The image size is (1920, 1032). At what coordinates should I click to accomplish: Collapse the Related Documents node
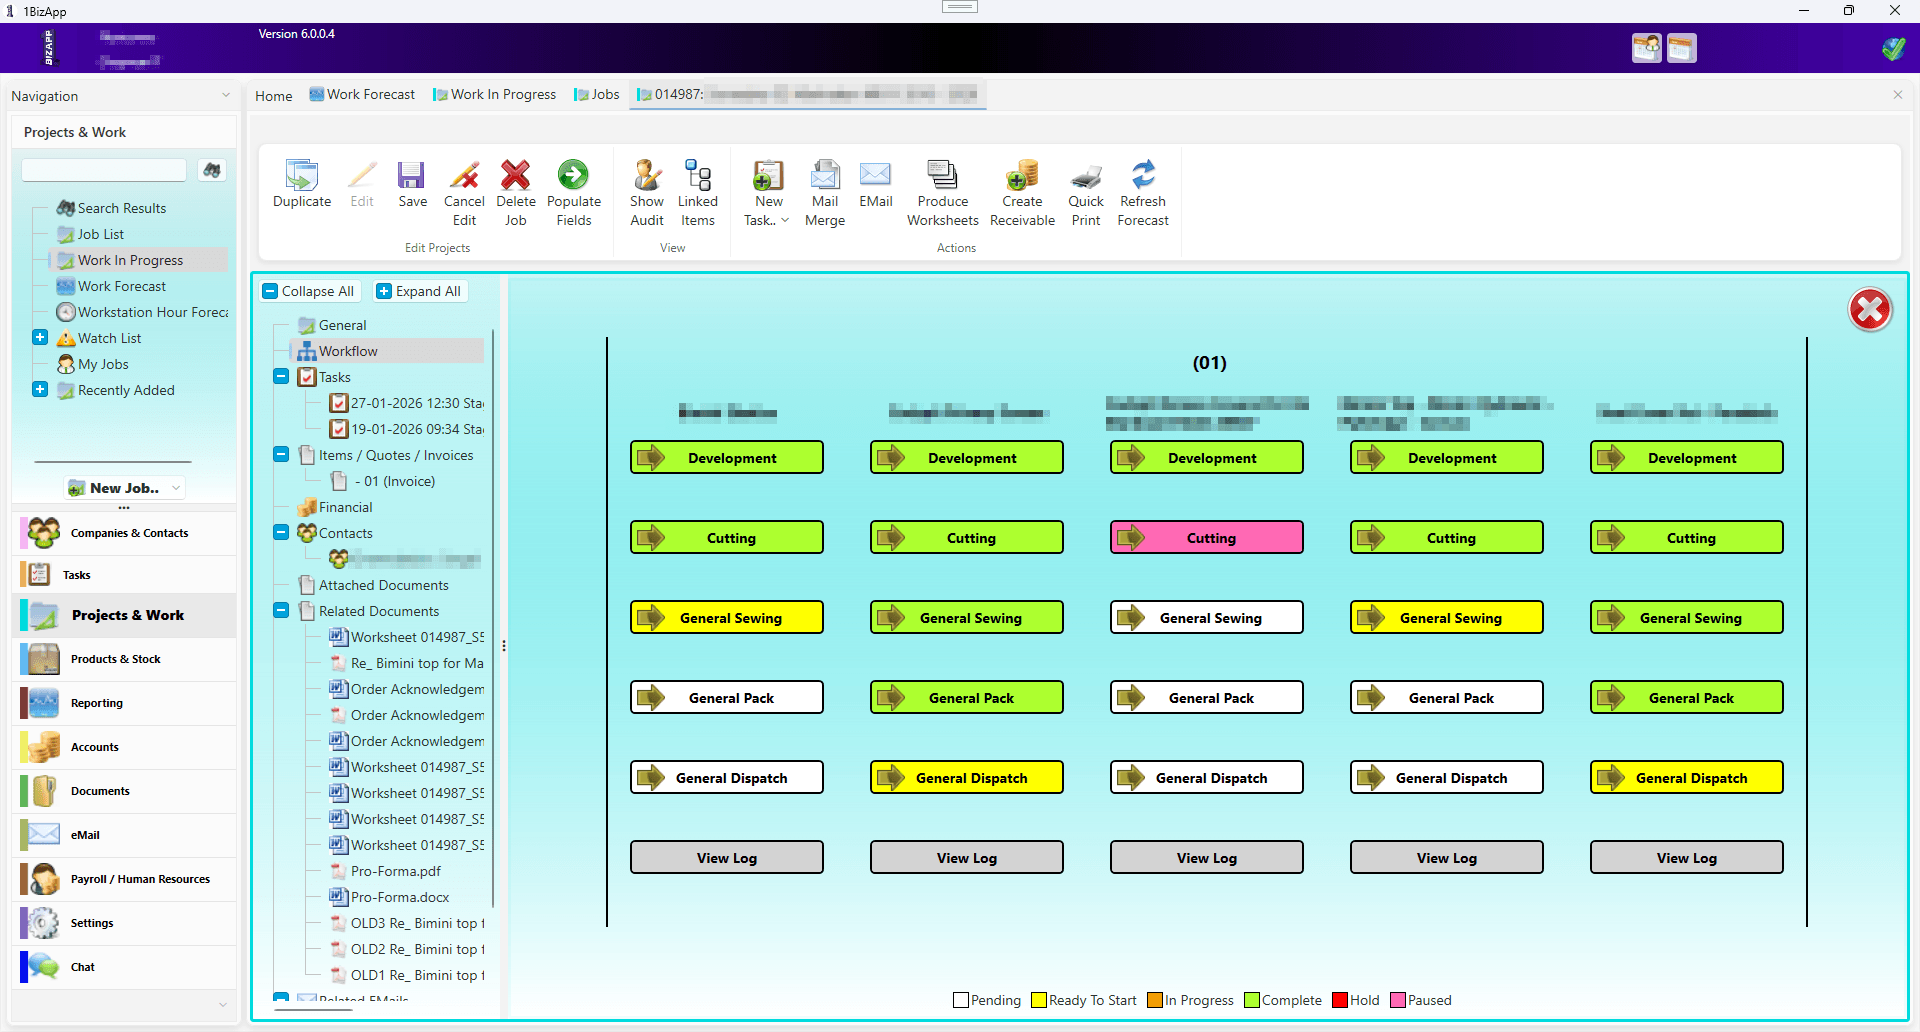coord(281,611)
